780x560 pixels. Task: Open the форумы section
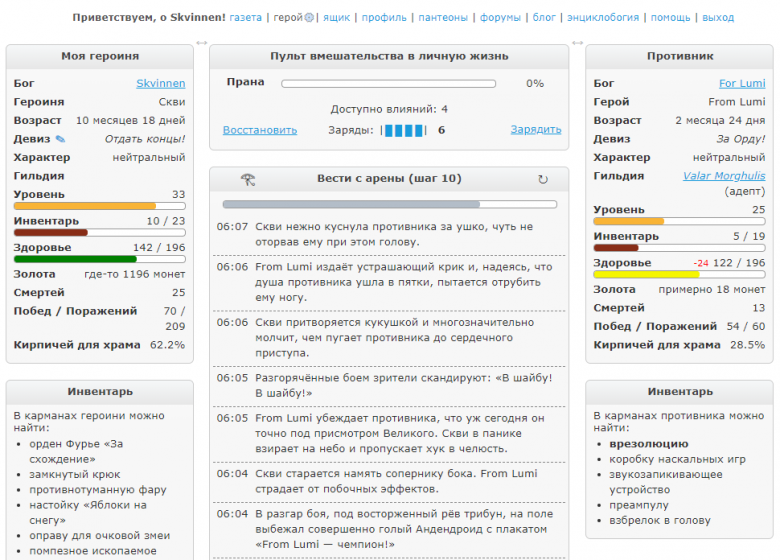500,18
